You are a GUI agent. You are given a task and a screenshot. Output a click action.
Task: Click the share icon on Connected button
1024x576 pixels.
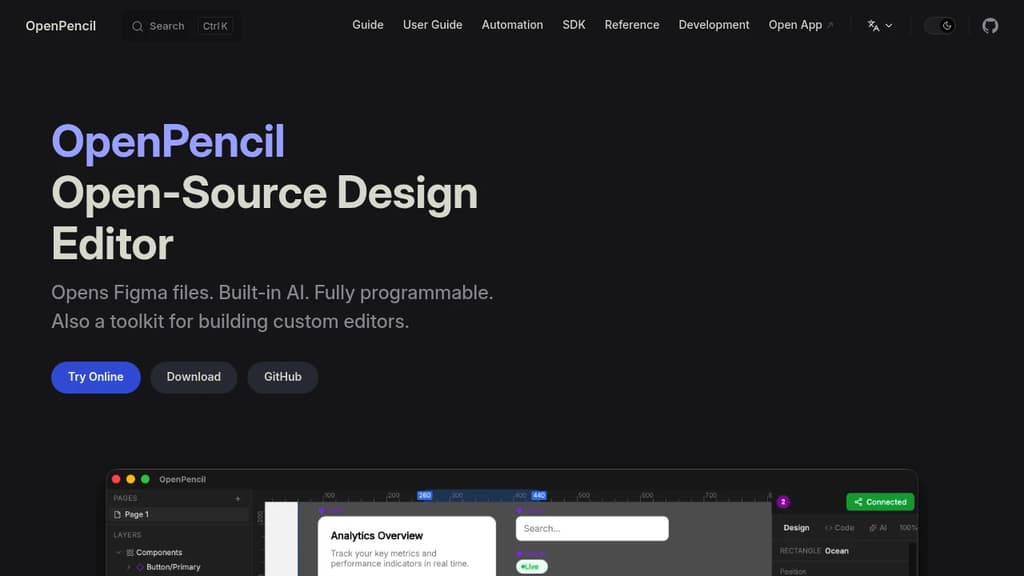(858, 502)
